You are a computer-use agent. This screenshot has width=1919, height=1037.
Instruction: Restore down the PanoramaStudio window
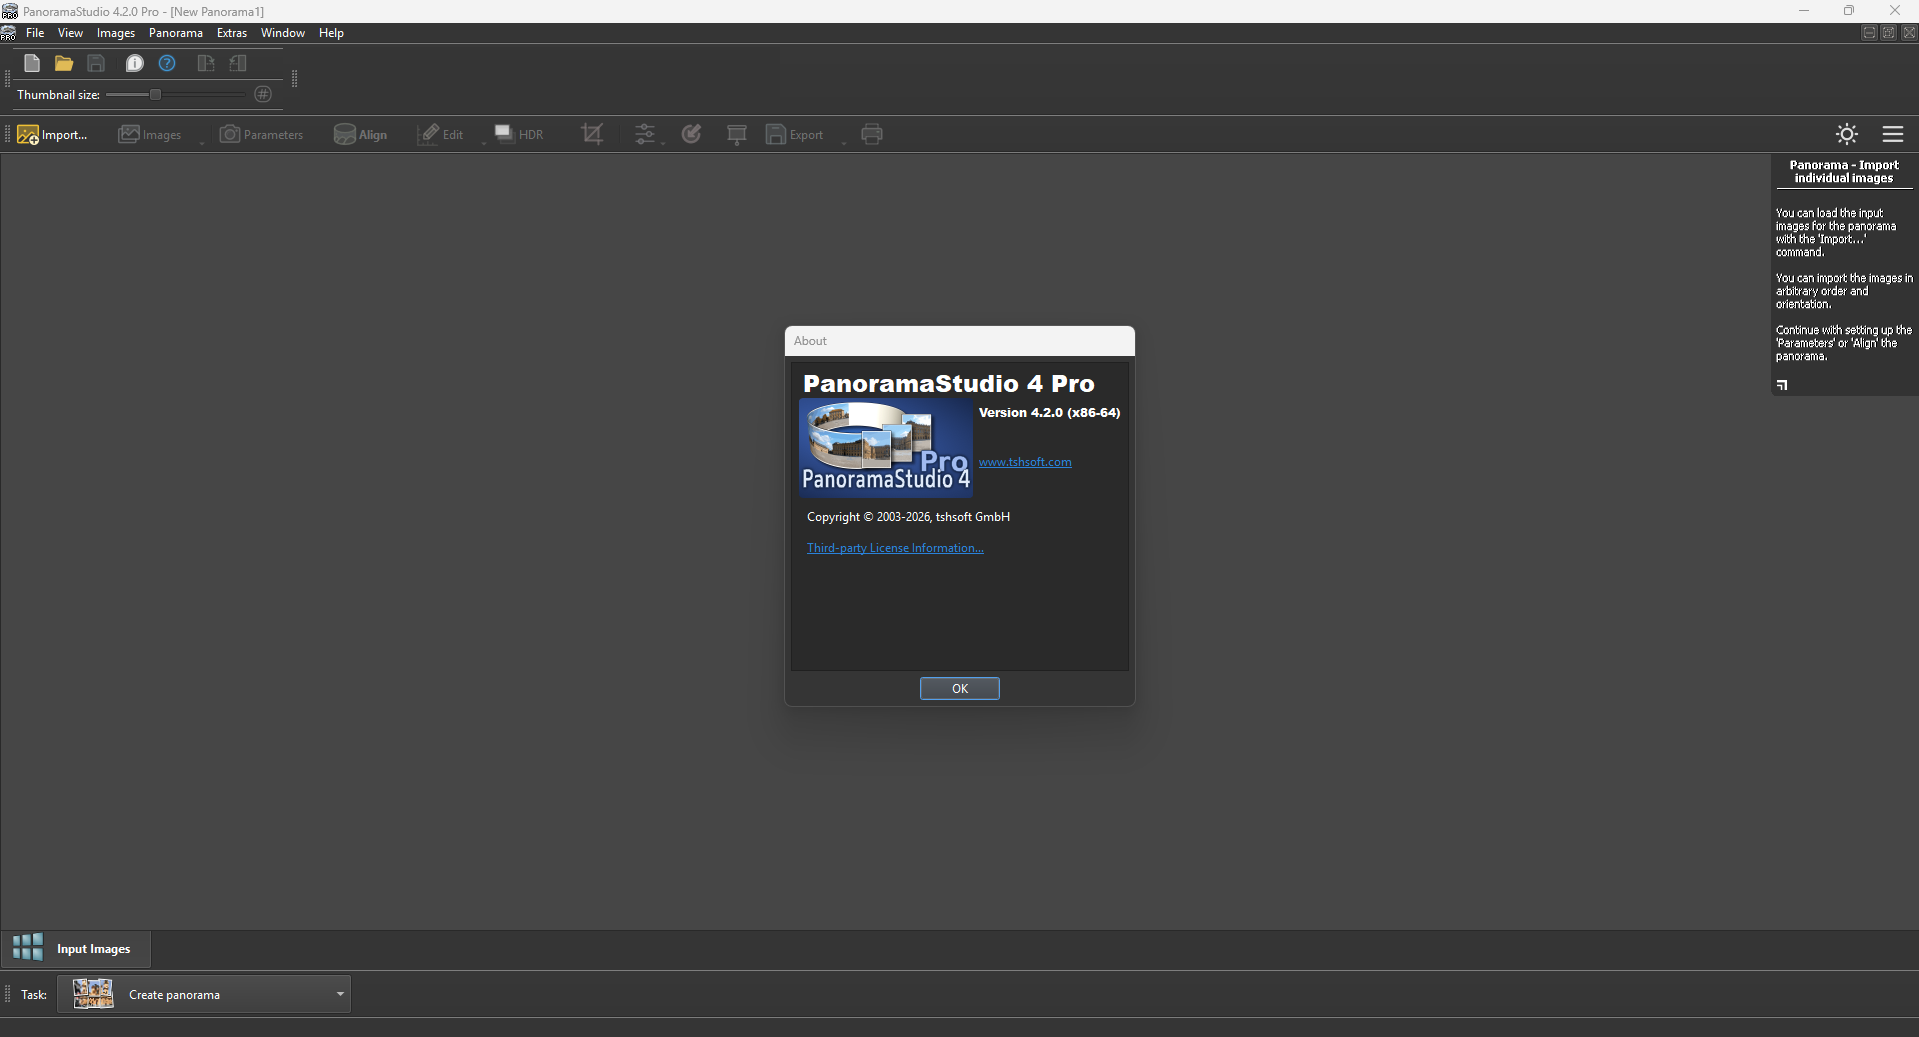click(1849, 11)
